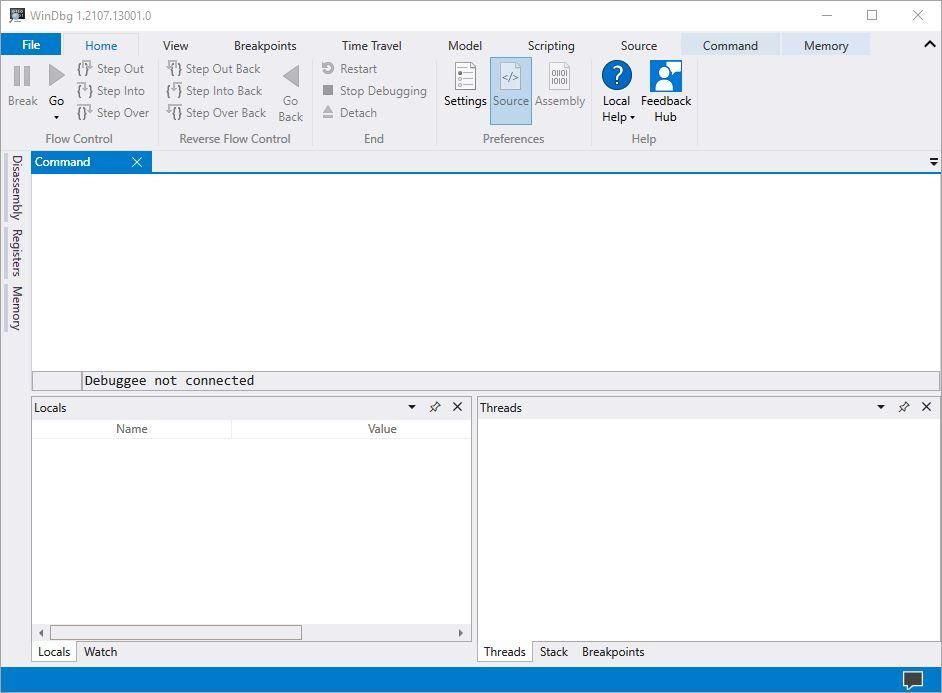Open the Go button dropdown arrow

56,117
